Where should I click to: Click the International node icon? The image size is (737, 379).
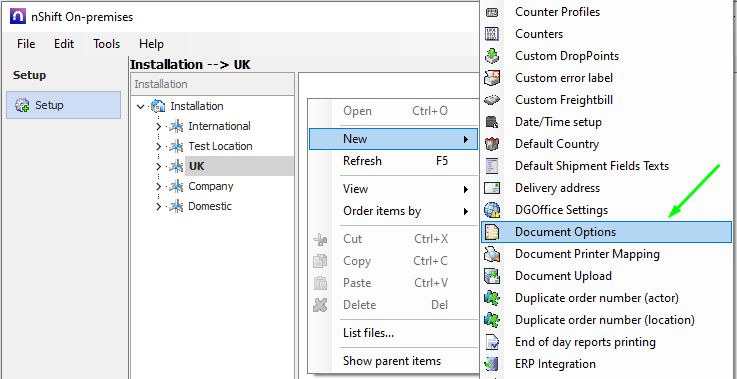tap(176, 126)
